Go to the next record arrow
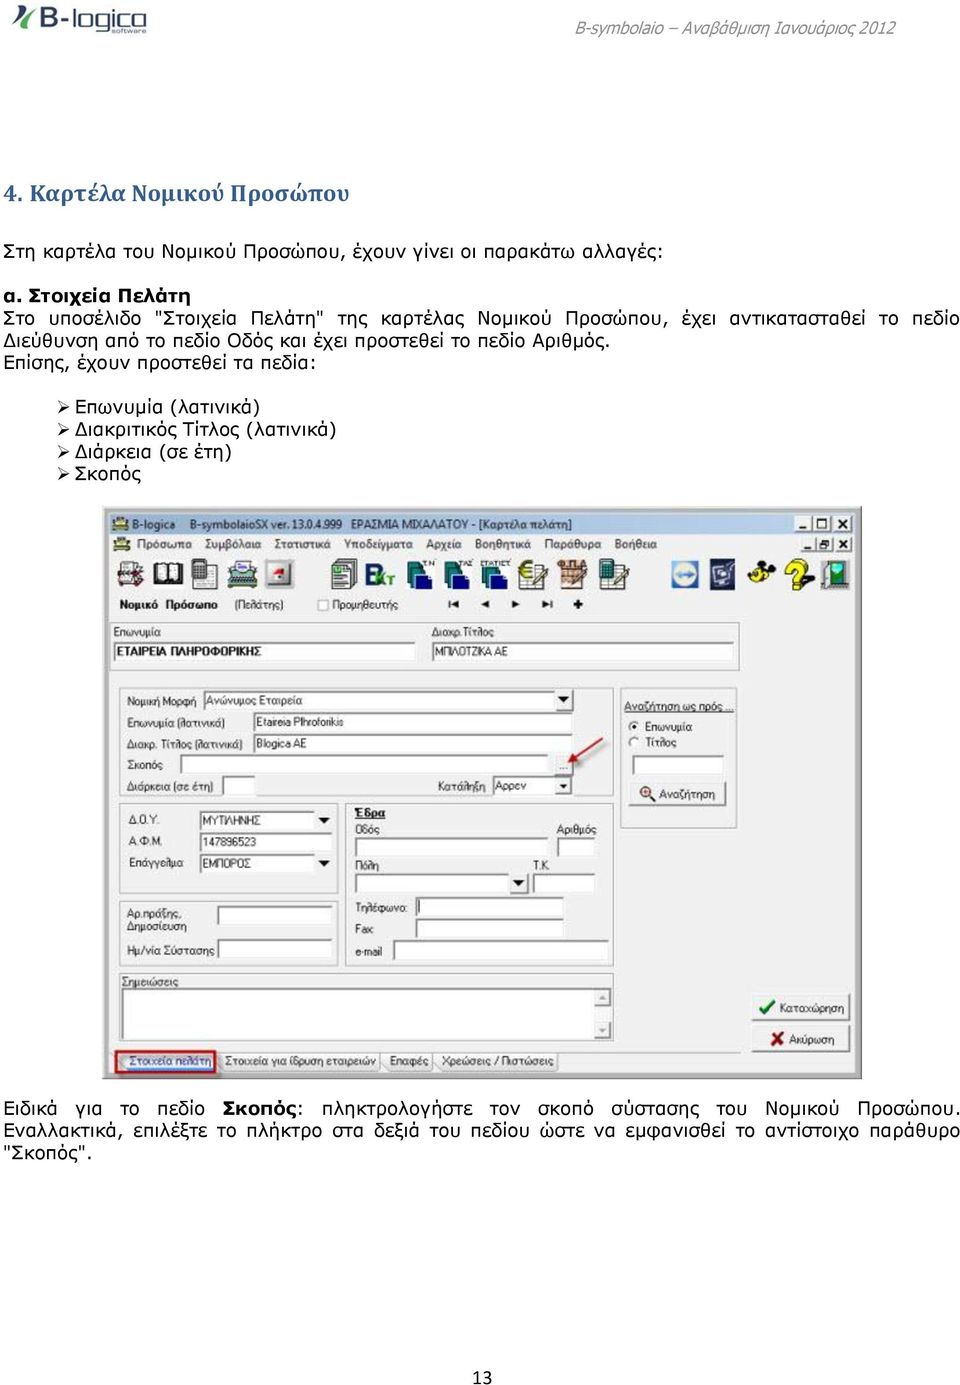The width and height of the screenshot is (960, 1385). (x=515, y=605)
